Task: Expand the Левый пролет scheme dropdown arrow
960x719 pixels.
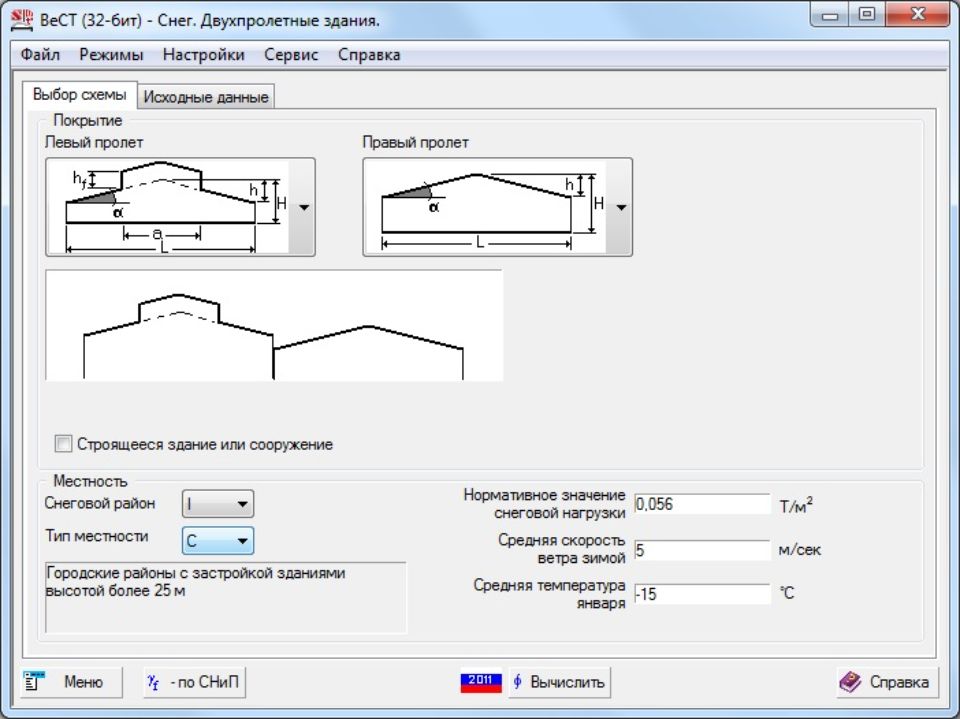Action: point(303,207)
